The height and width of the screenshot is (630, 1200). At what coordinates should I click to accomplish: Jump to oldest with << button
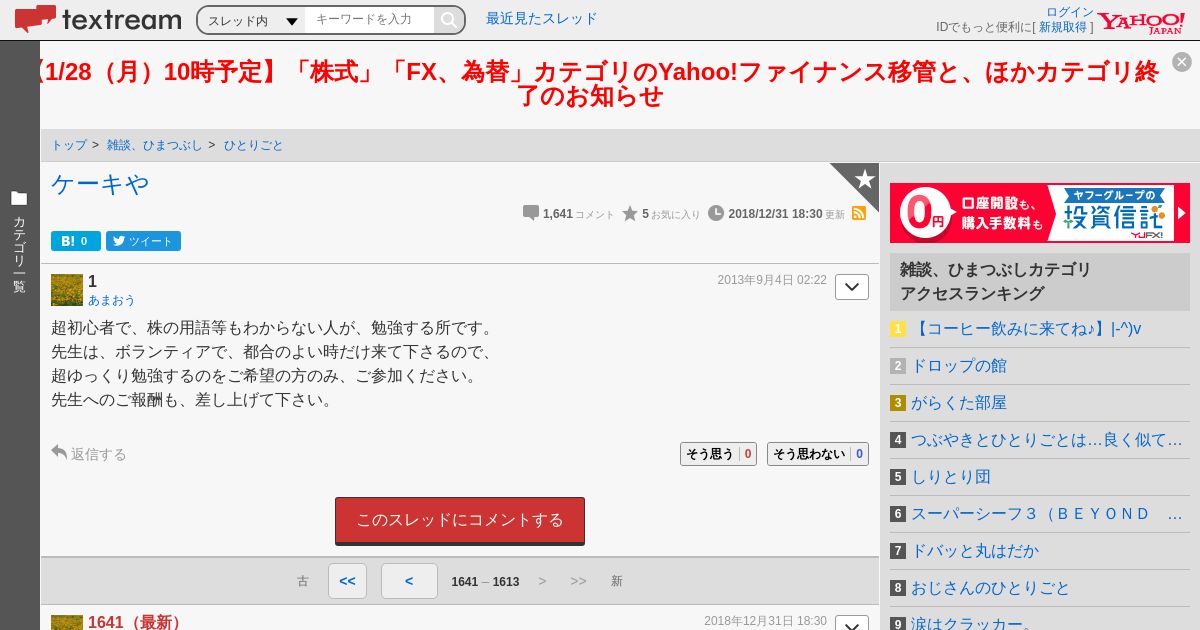pyautogui.click(x=347, y=581)
